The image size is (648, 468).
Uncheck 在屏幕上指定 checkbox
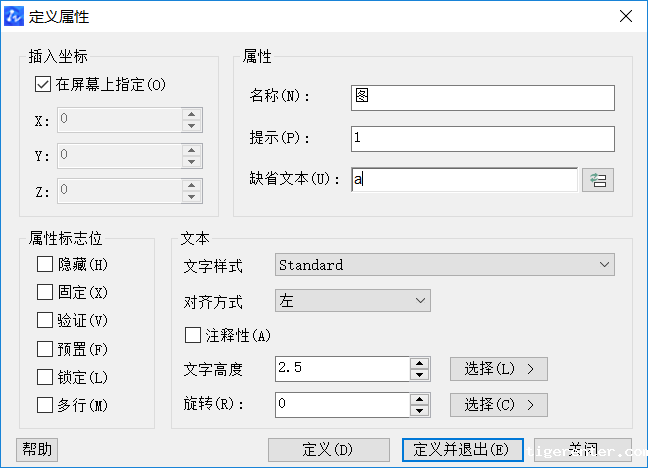click(x=43, y=85)
